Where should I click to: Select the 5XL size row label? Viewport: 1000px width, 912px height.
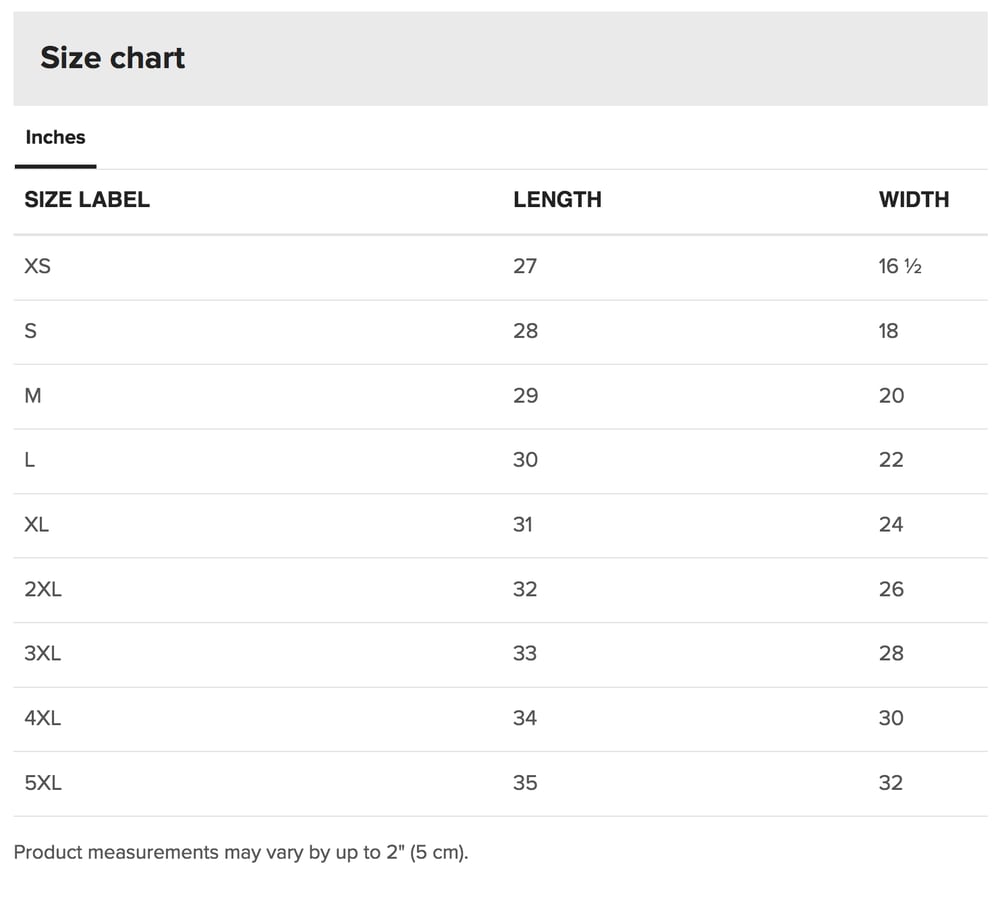pyautogui.click(x=43, y=783)
